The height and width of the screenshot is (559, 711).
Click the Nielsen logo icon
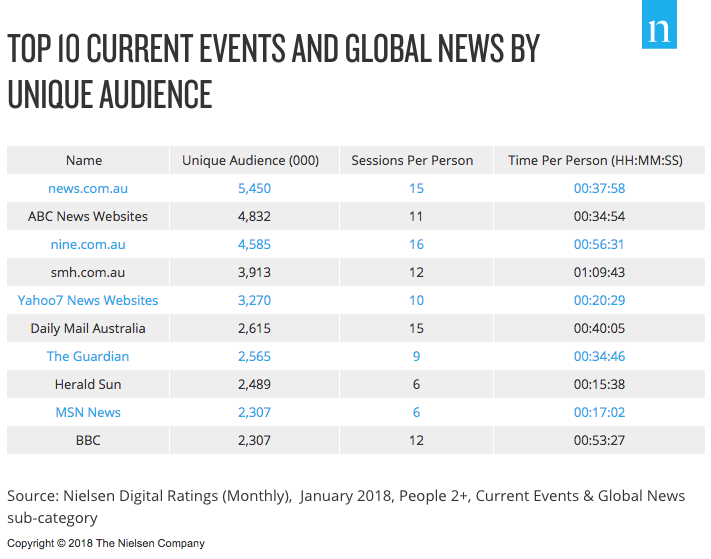[659, 24]
